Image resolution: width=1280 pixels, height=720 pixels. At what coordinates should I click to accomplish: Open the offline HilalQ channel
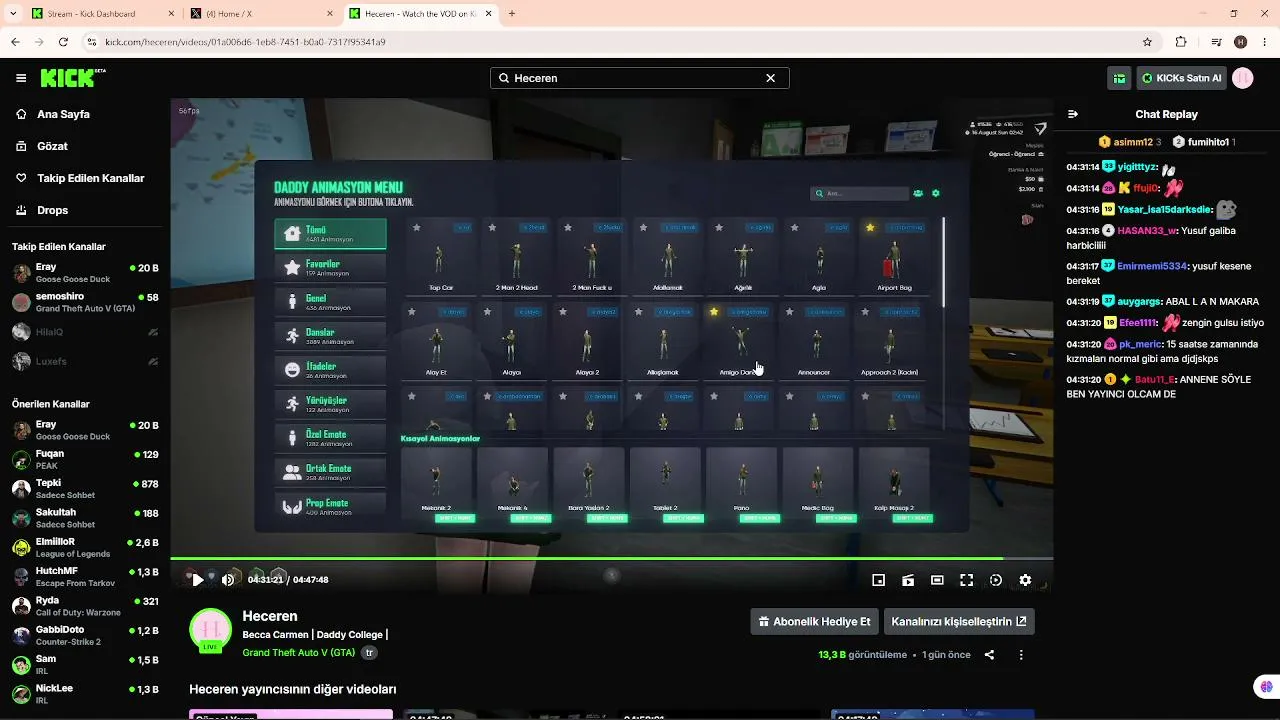coord(85,332)
